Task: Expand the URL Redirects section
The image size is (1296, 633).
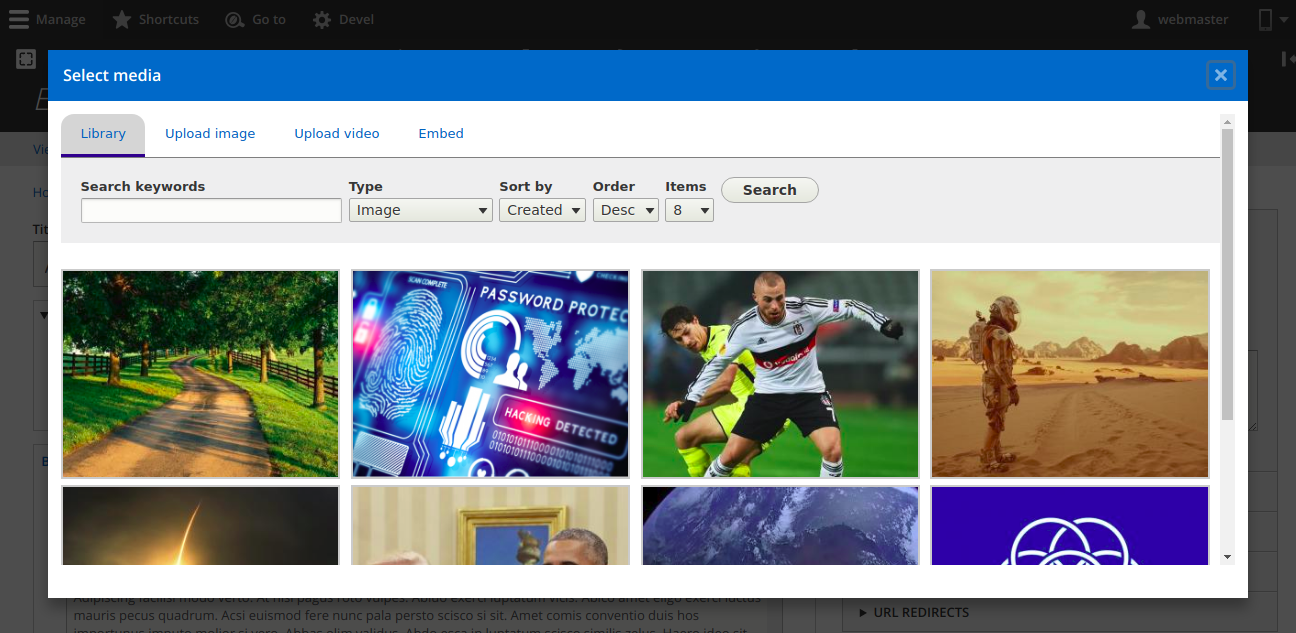Action: click(x=914, y=612)
